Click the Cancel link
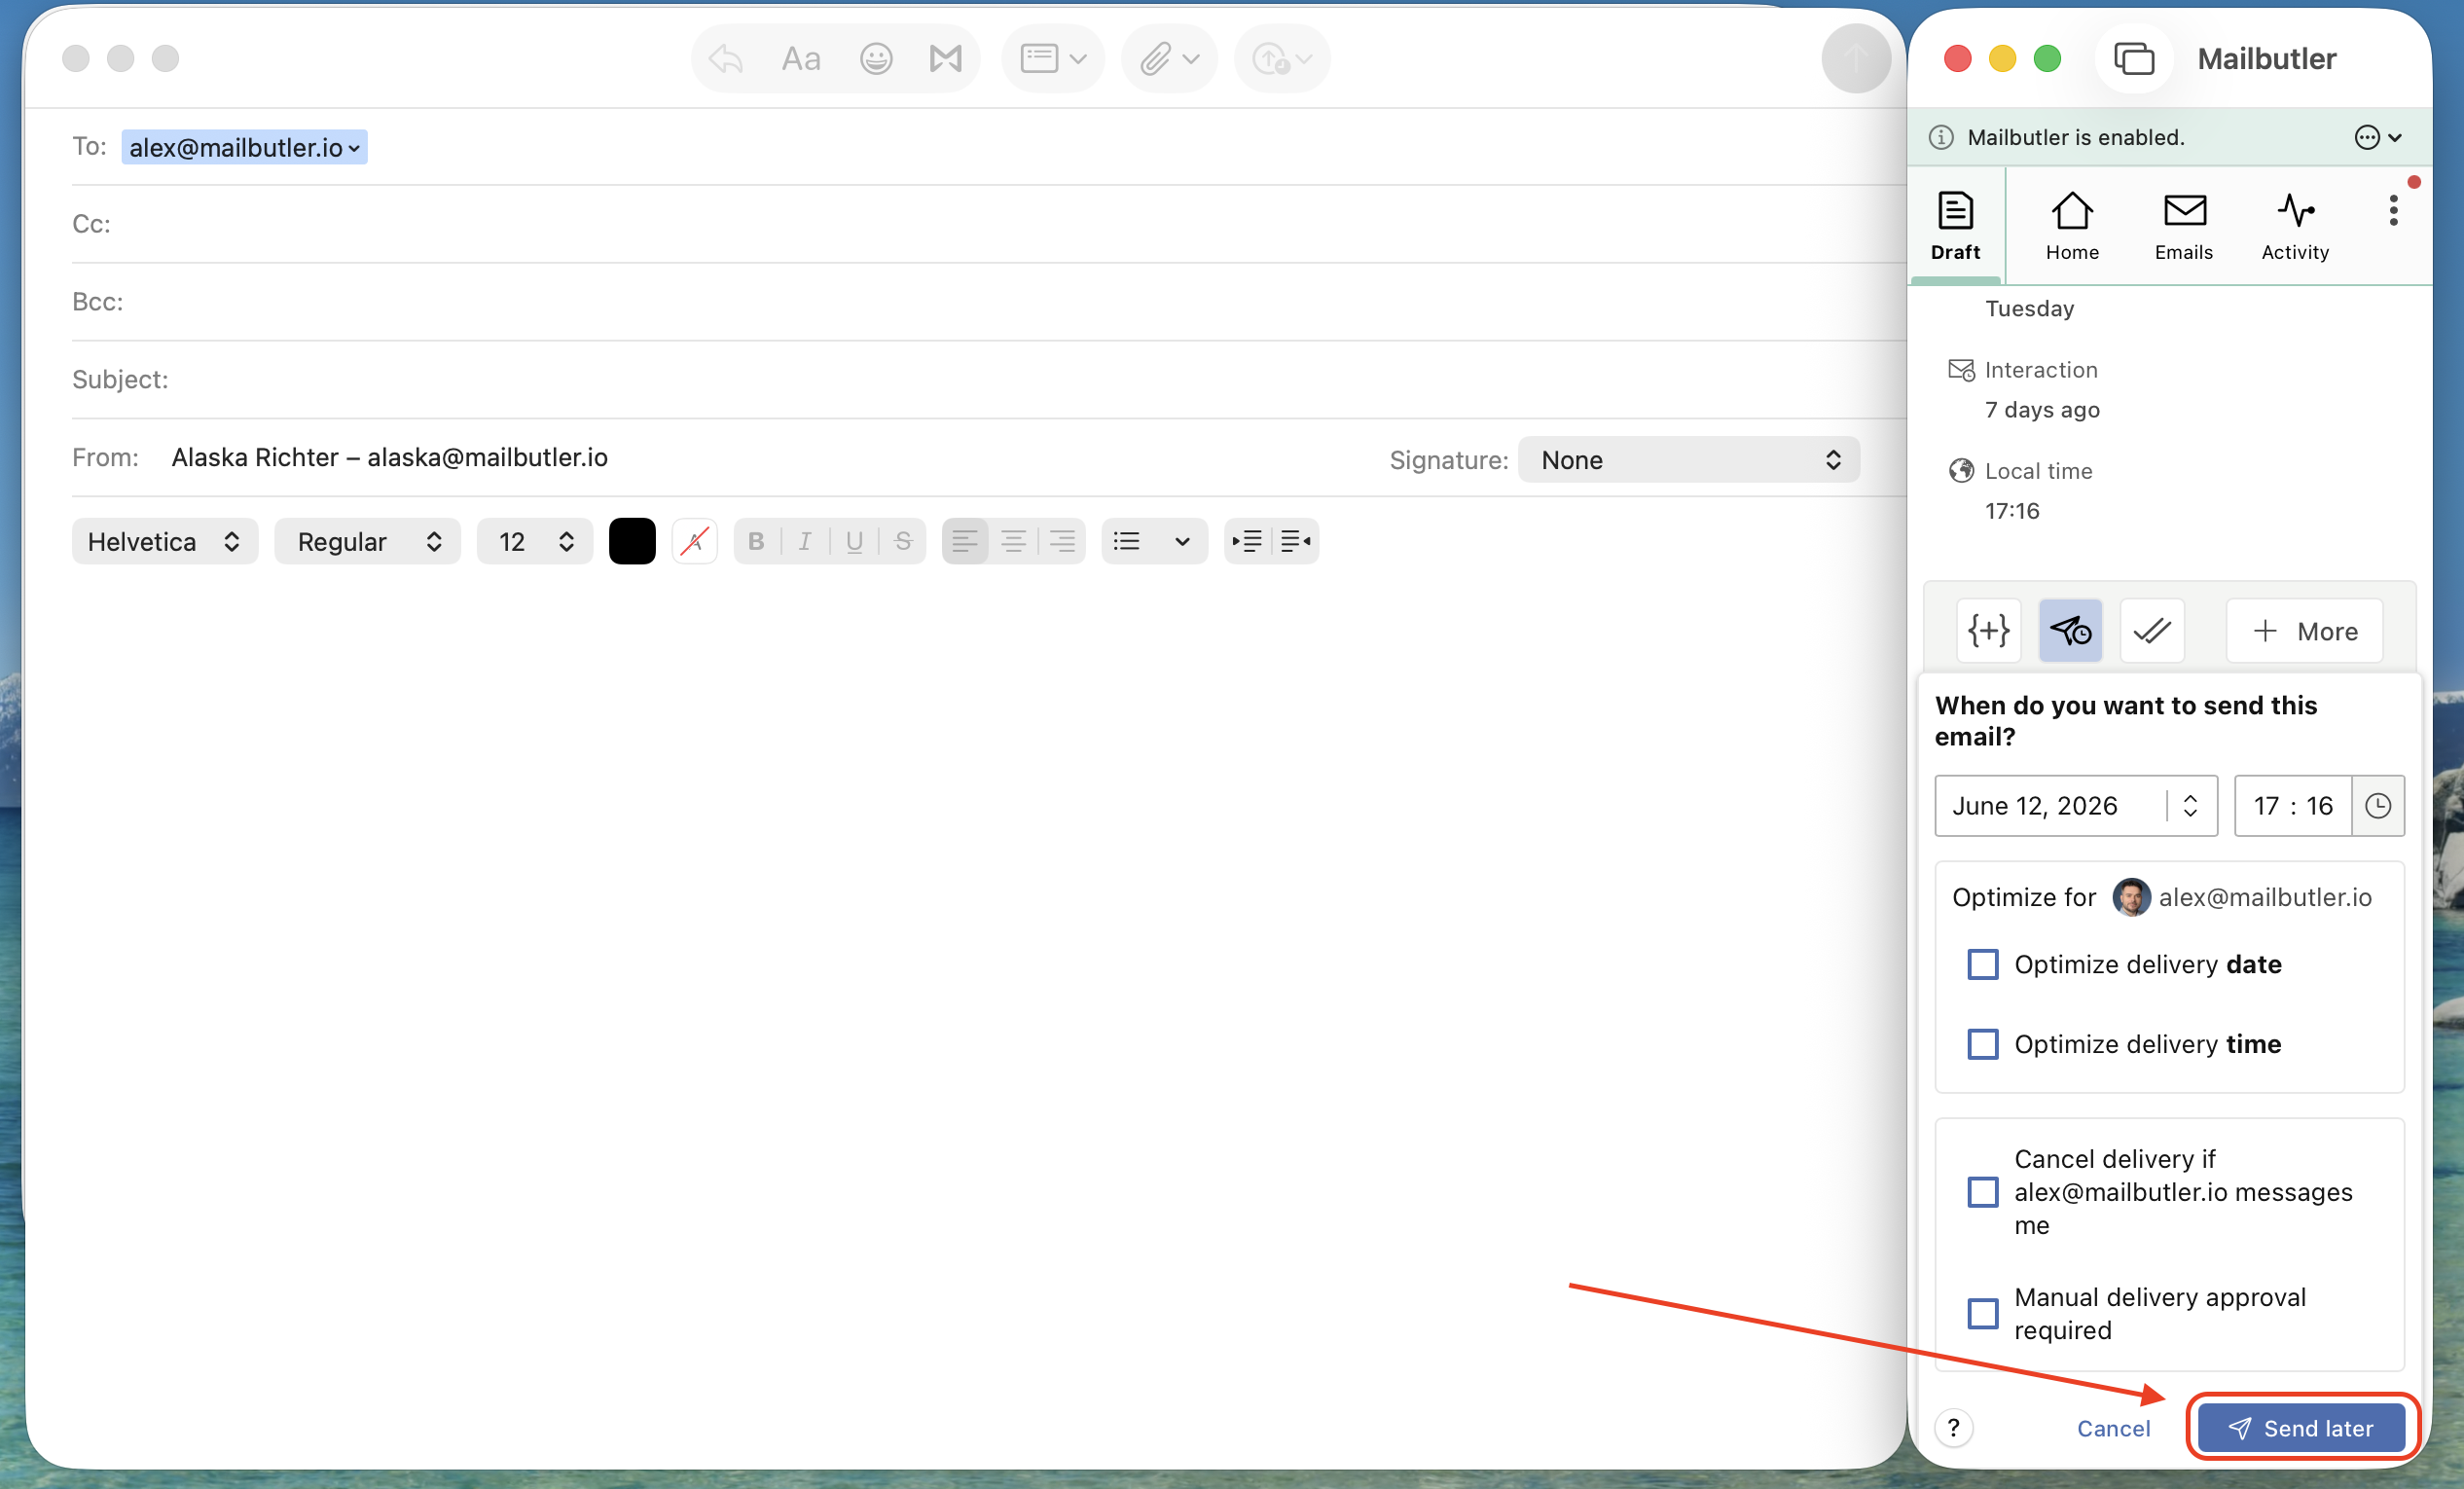Viewport: 2464px width, 1489px height. pos(2113,1428)
